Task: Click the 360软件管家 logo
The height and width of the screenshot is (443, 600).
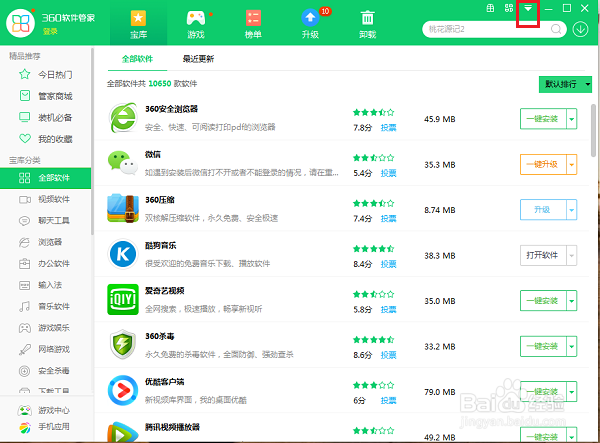Action: coord(21,23)
